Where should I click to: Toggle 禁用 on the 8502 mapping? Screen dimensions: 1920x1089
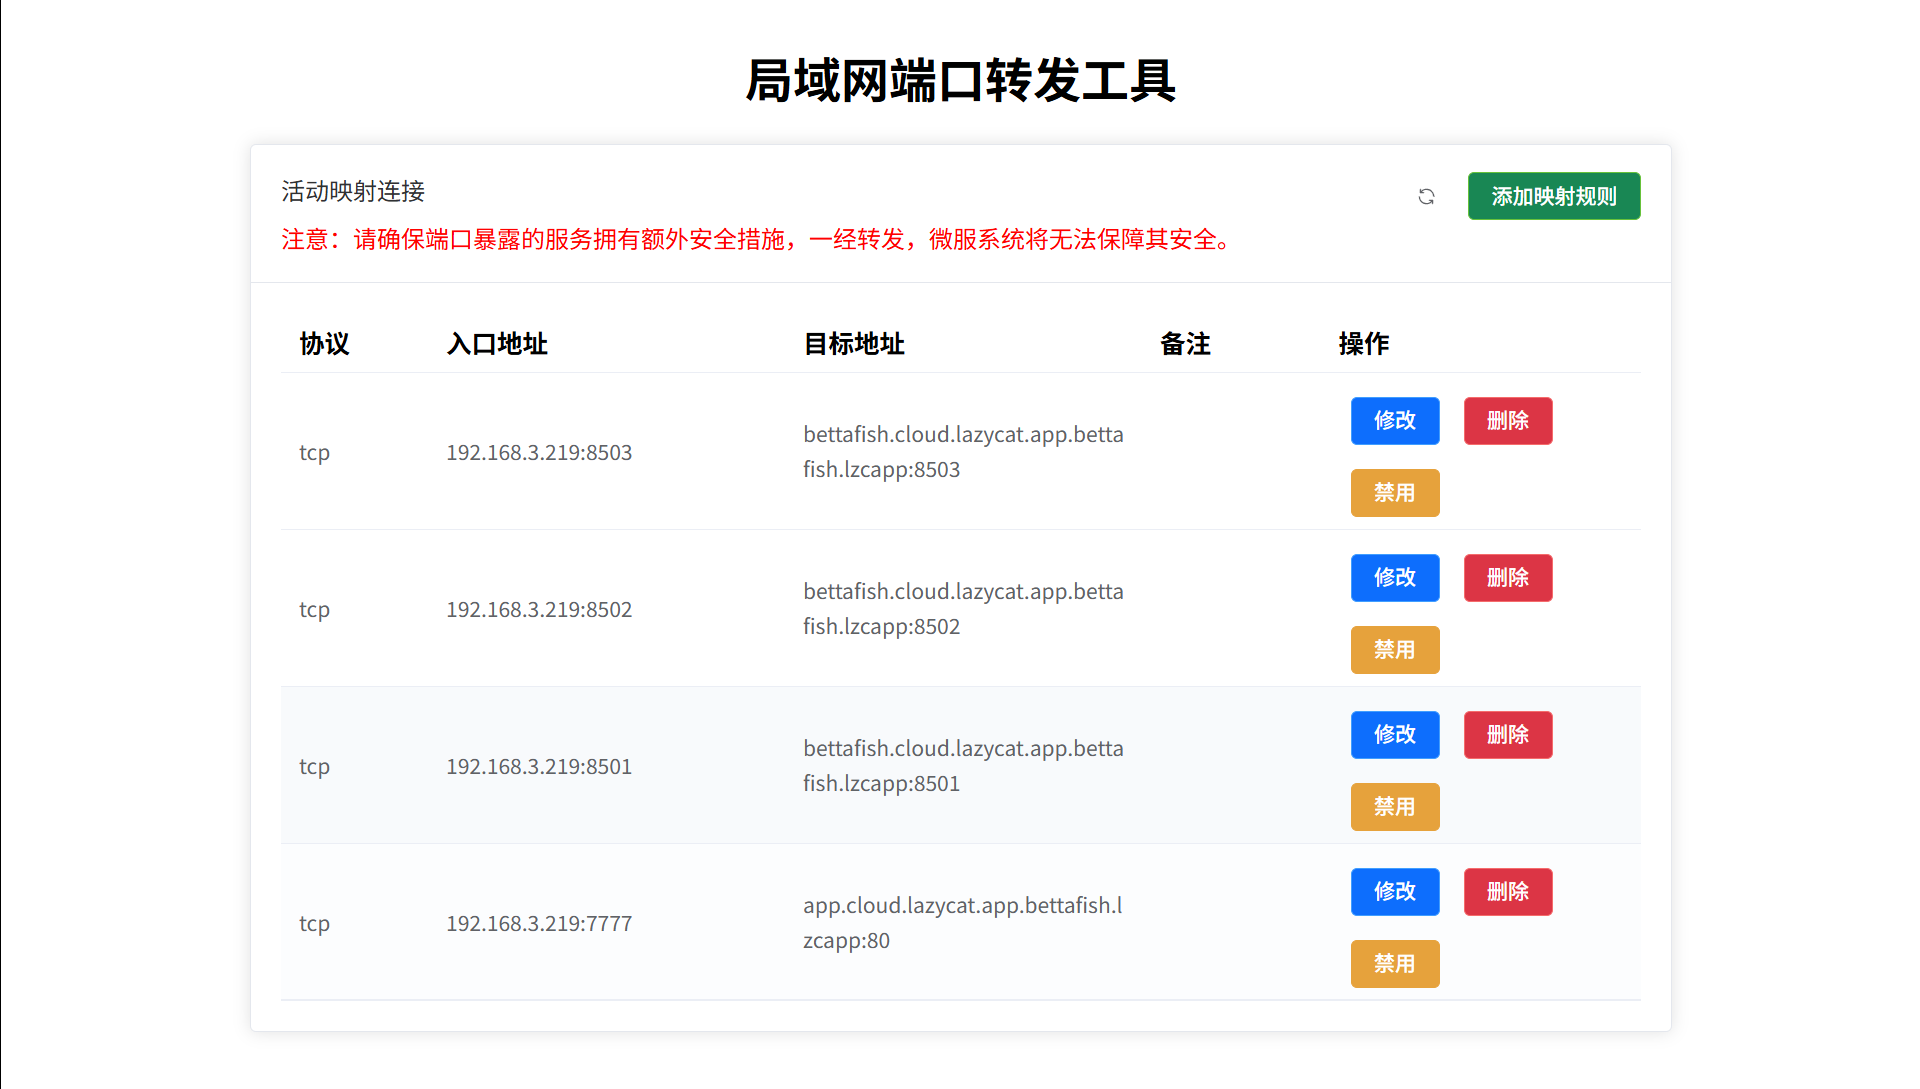point(1395,650)
